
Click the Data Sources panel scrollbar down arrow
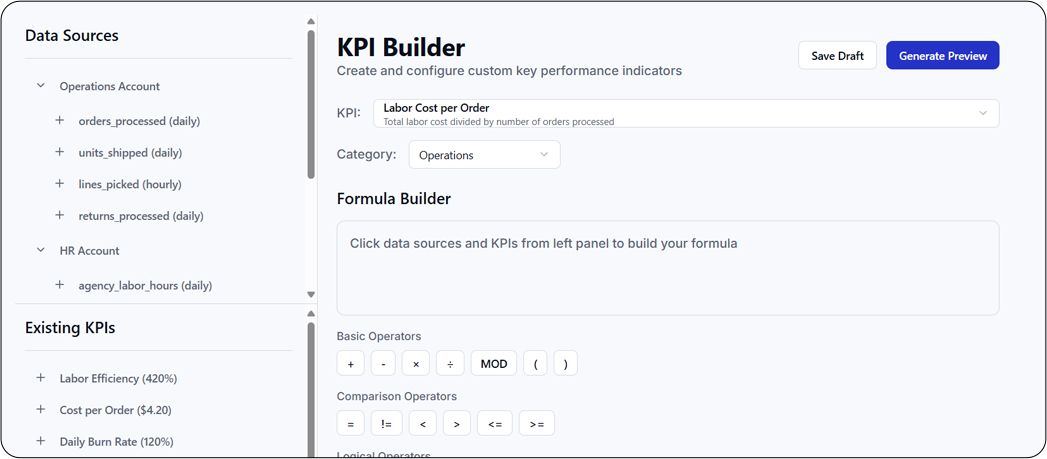click(x=311, y=294)
